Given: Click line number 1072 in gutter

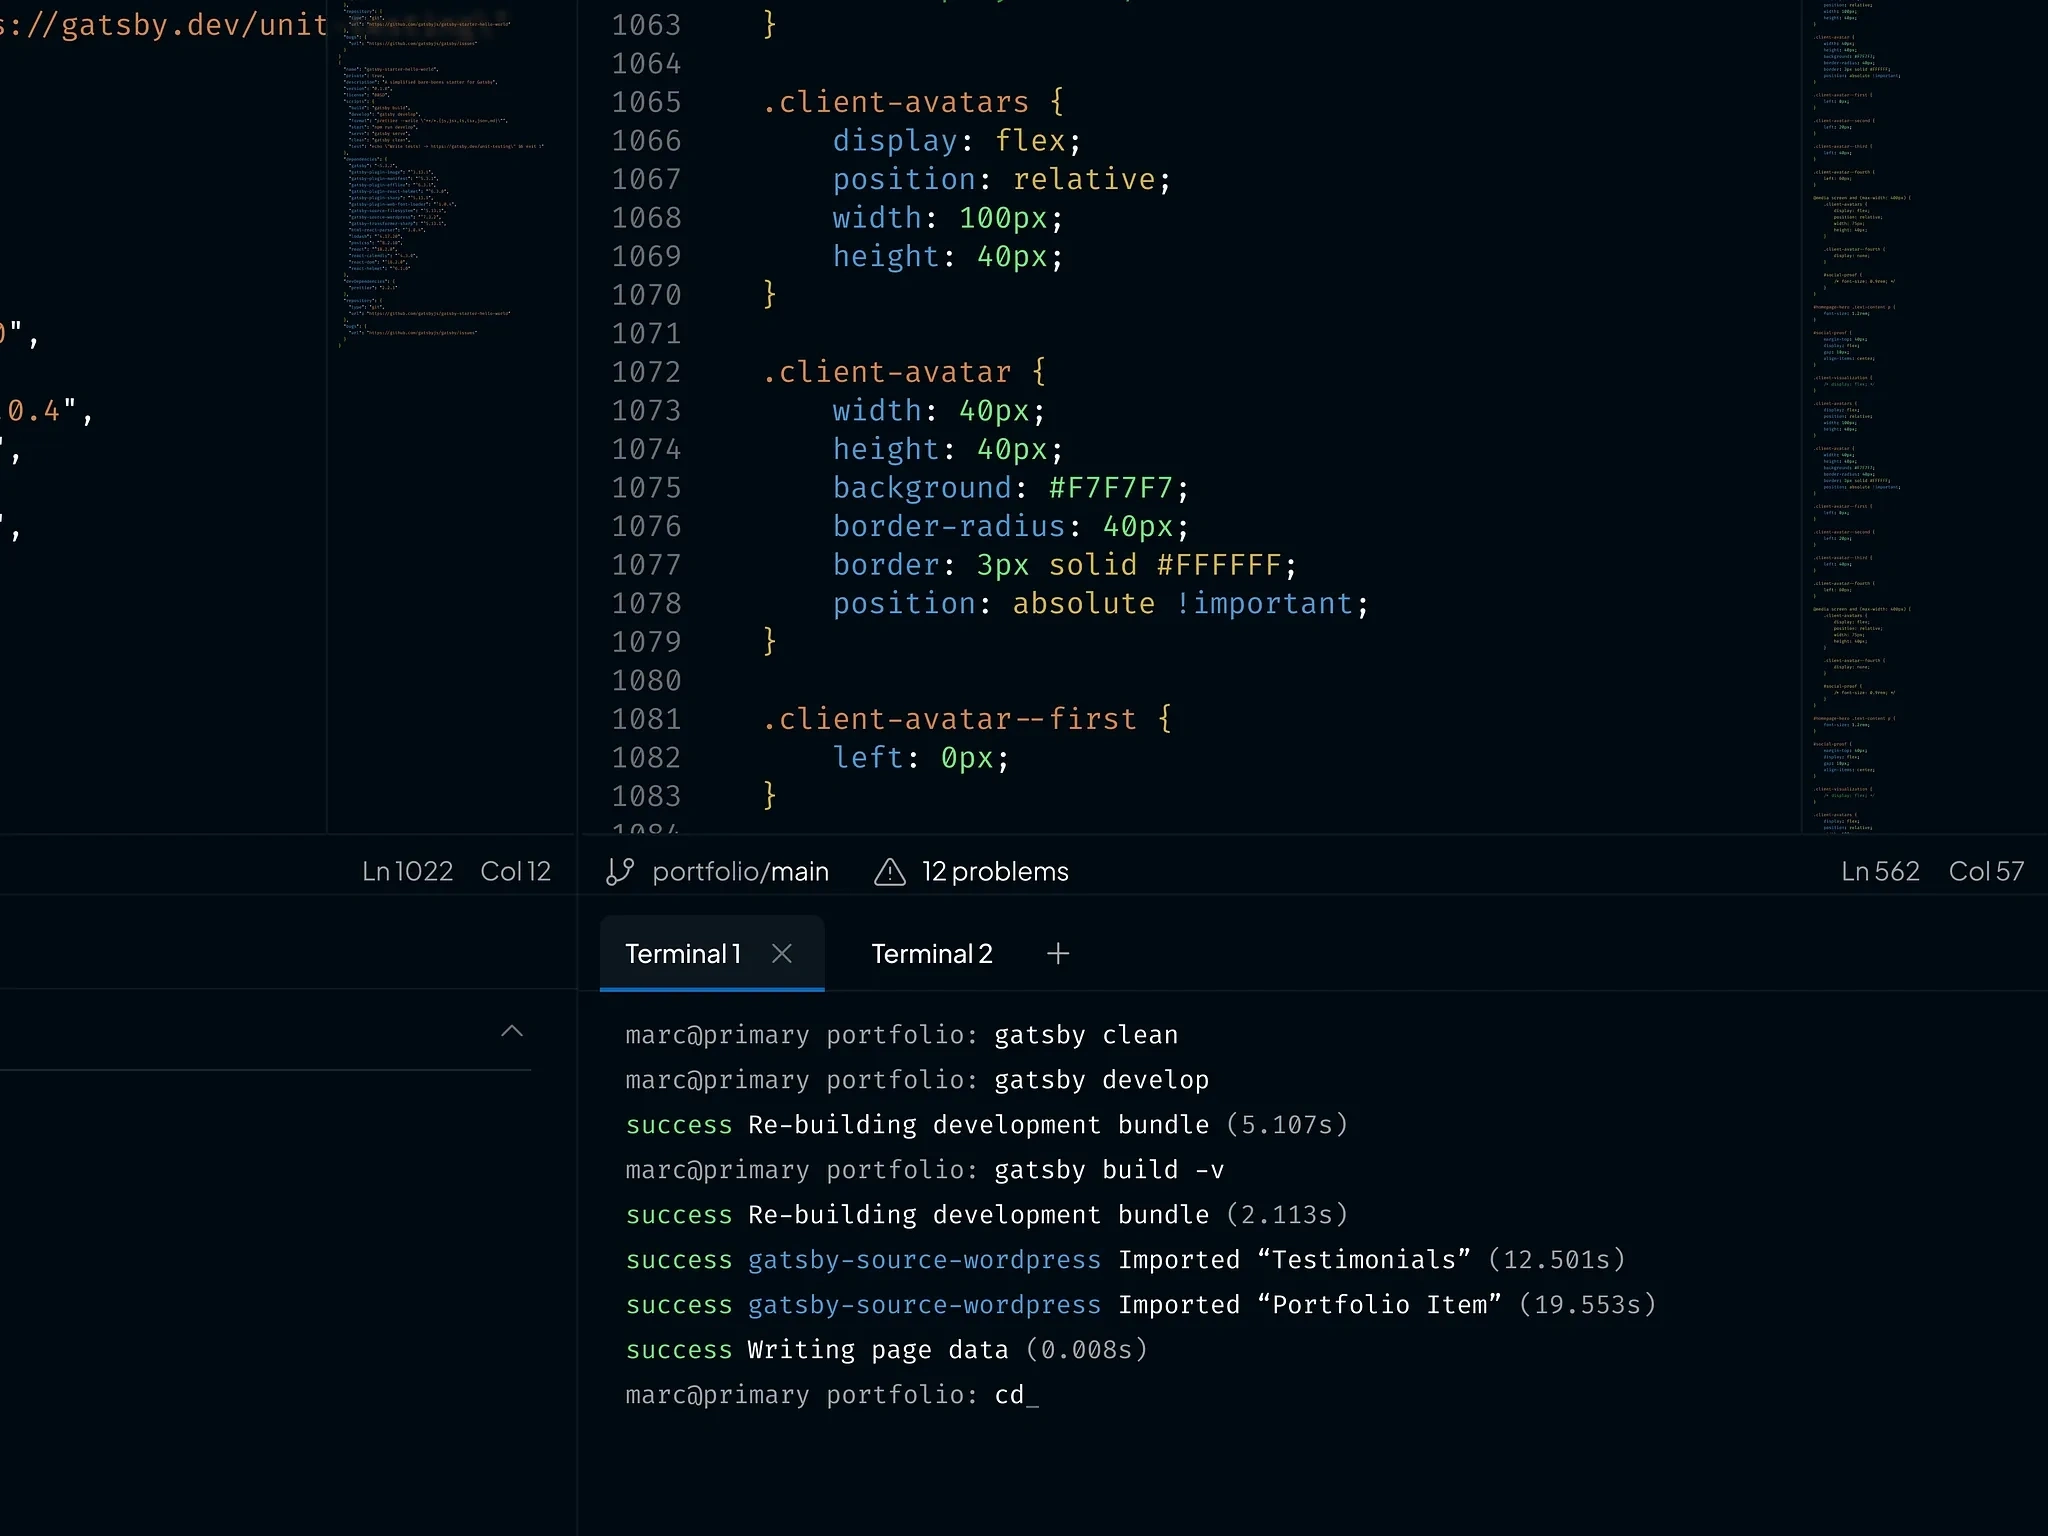Looking at the screenshot, I should tap(646, 372).
